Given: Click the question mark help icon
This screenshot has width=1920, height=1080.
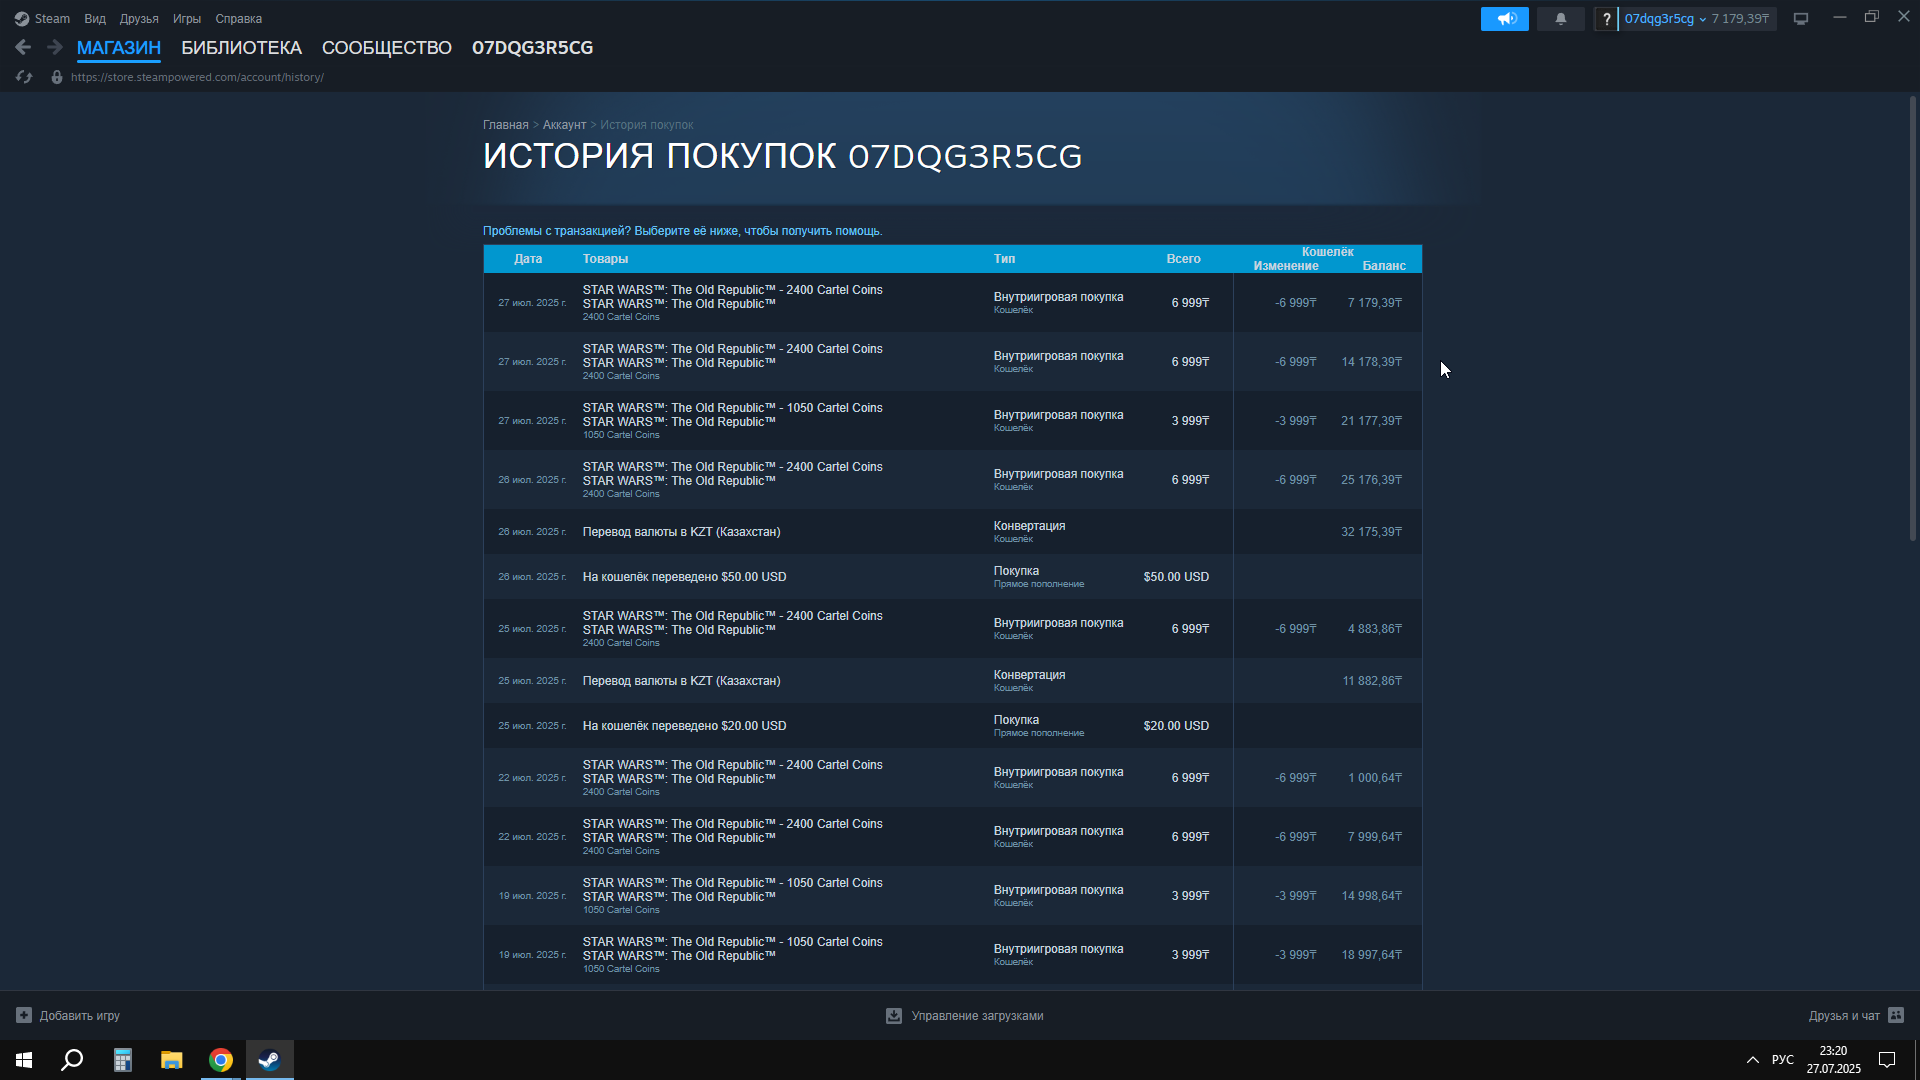Looking at the screenshot, I should 1606,19.
